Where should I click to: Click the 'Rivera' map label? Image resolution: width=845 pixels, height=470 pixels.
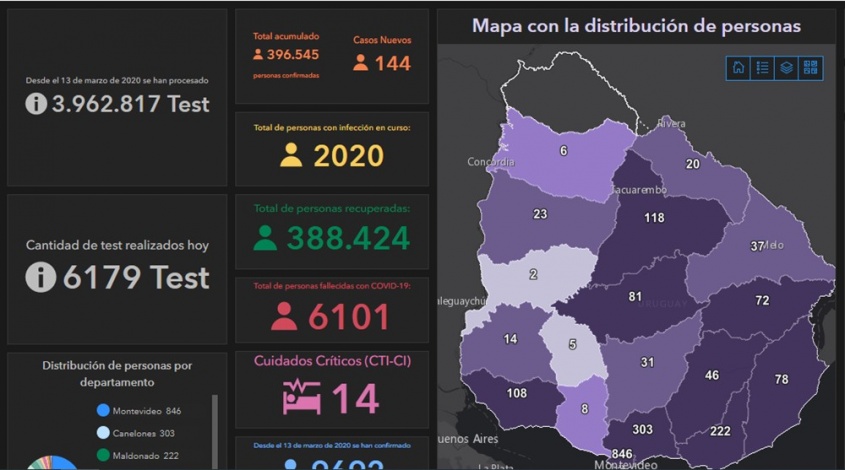[x=671, y=123]
